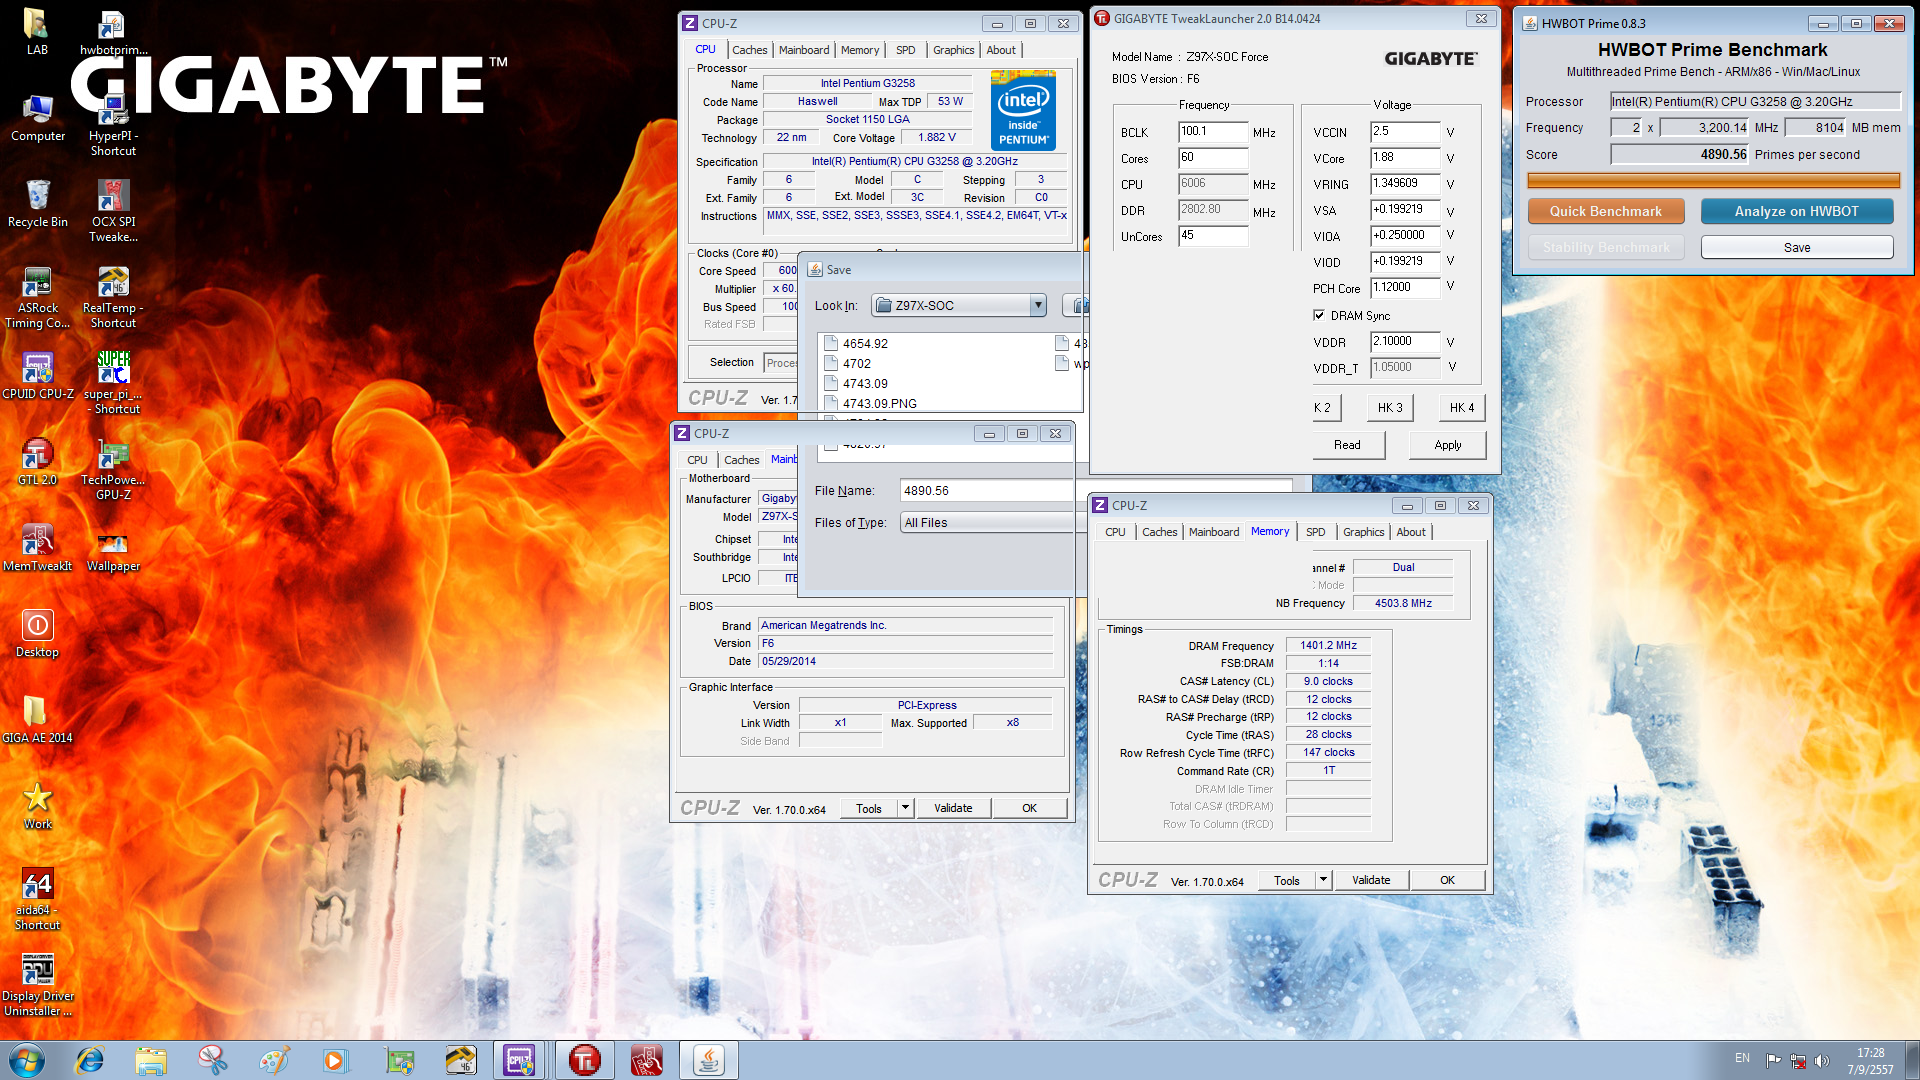
Task: Click Validate in Memory CPU-Z window
Action: click(1371, 880)
